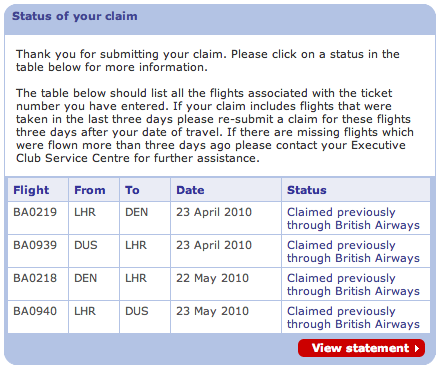Click flight number BA0219 cell
The height and width of the screenshot is (369, 439).
point(38,218)
